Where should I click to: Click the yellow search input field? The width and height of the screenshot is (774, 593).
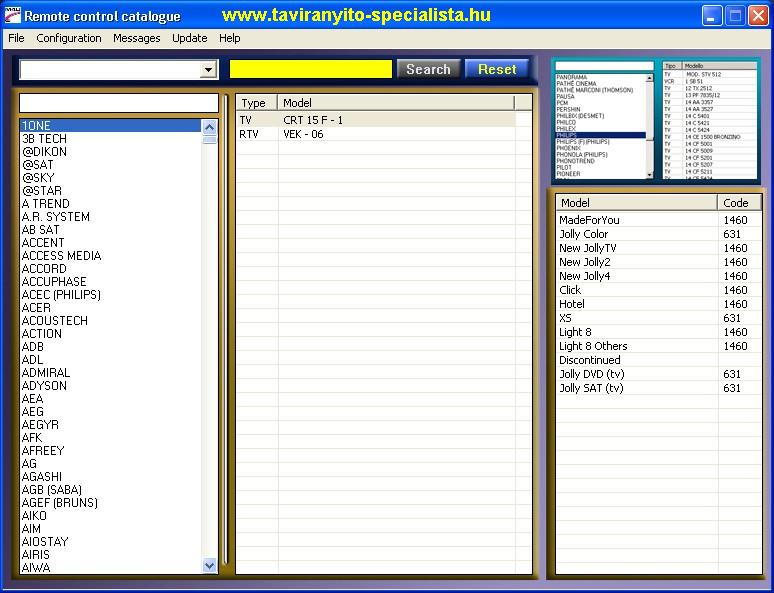(x=310, y=69)
